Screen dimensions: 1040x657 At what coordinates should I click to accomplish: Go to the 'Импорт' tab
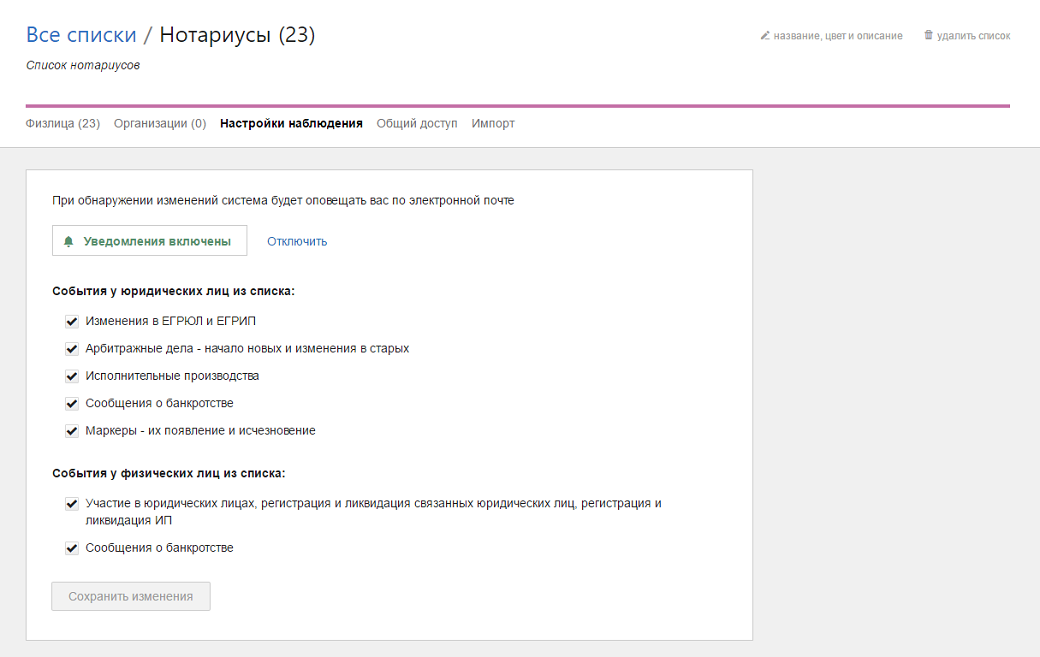tap(493, 124)
